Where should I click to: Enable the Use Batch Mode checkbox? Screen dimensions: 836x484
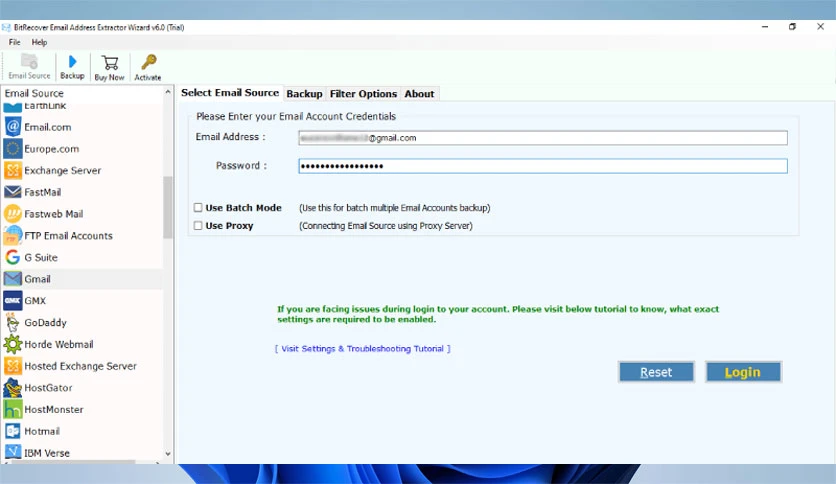(x=198, y=207)
